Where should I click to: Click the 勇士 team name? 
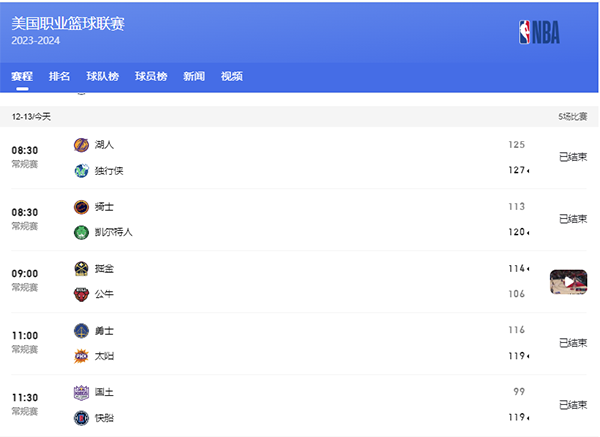tap(104, 331)
